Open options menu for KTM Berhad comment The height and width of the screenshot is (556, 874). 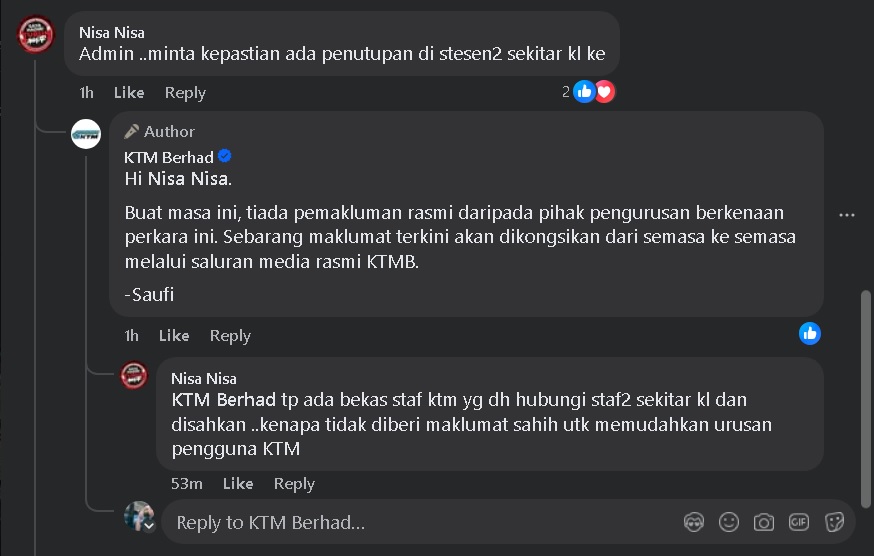pyautogui.click(x=847, y=215)
